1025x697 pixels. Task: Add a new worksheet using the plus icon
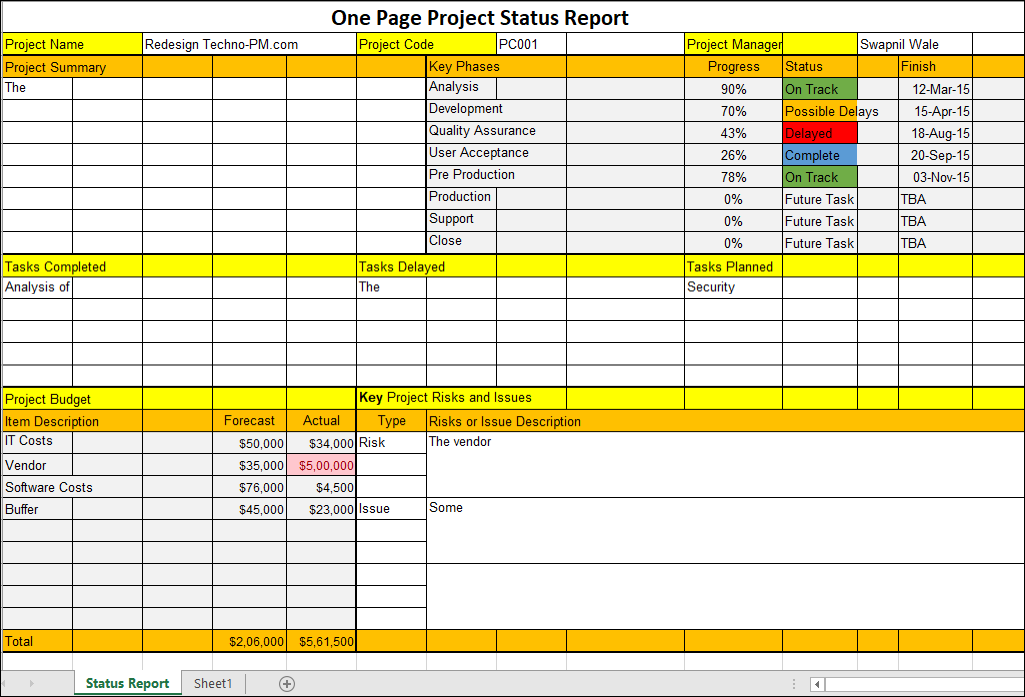287,683
